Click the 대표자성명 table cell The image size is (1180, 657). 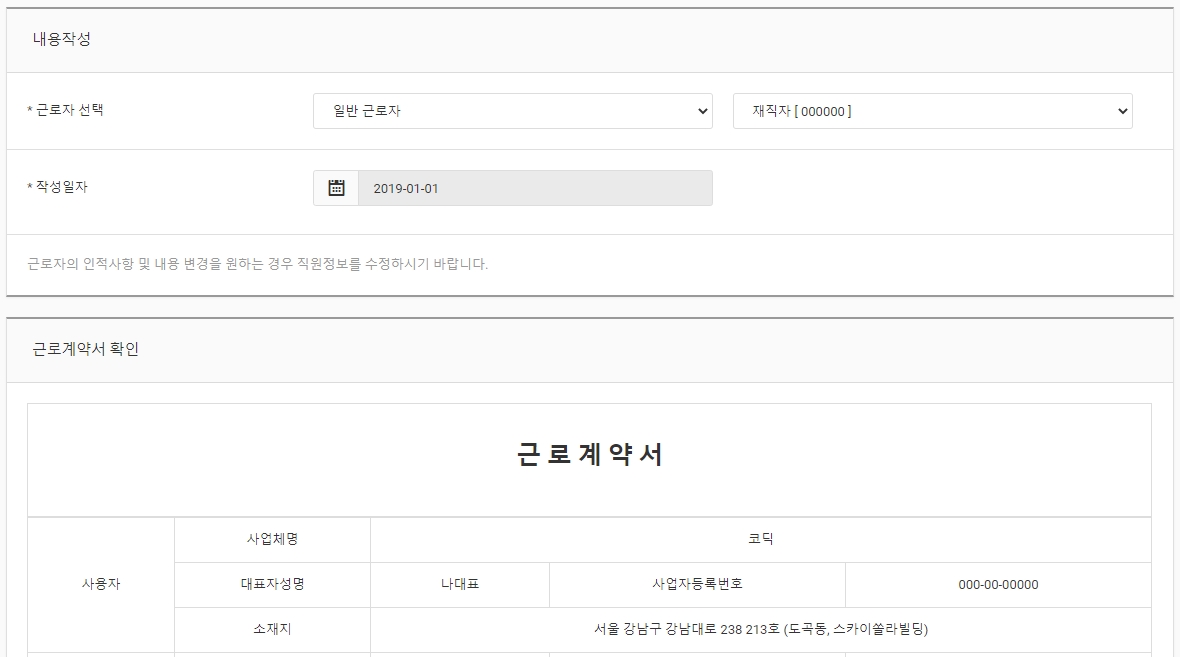[x=272, y=585]
